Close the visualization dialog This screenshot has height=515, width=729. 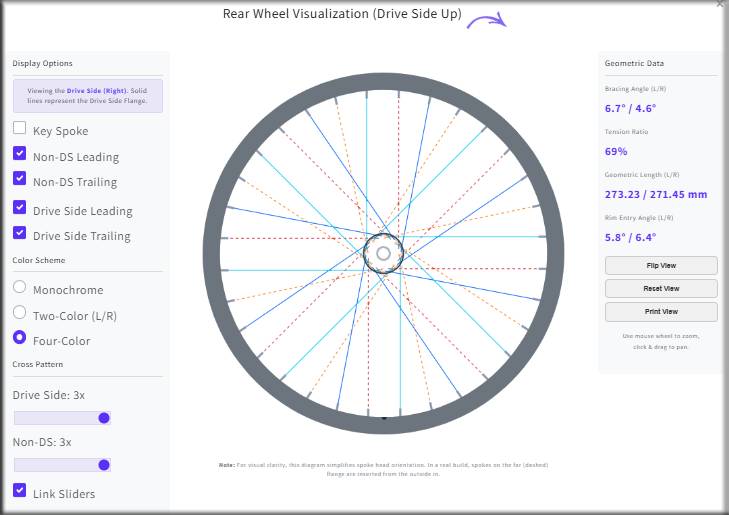[x=719, y=4]
